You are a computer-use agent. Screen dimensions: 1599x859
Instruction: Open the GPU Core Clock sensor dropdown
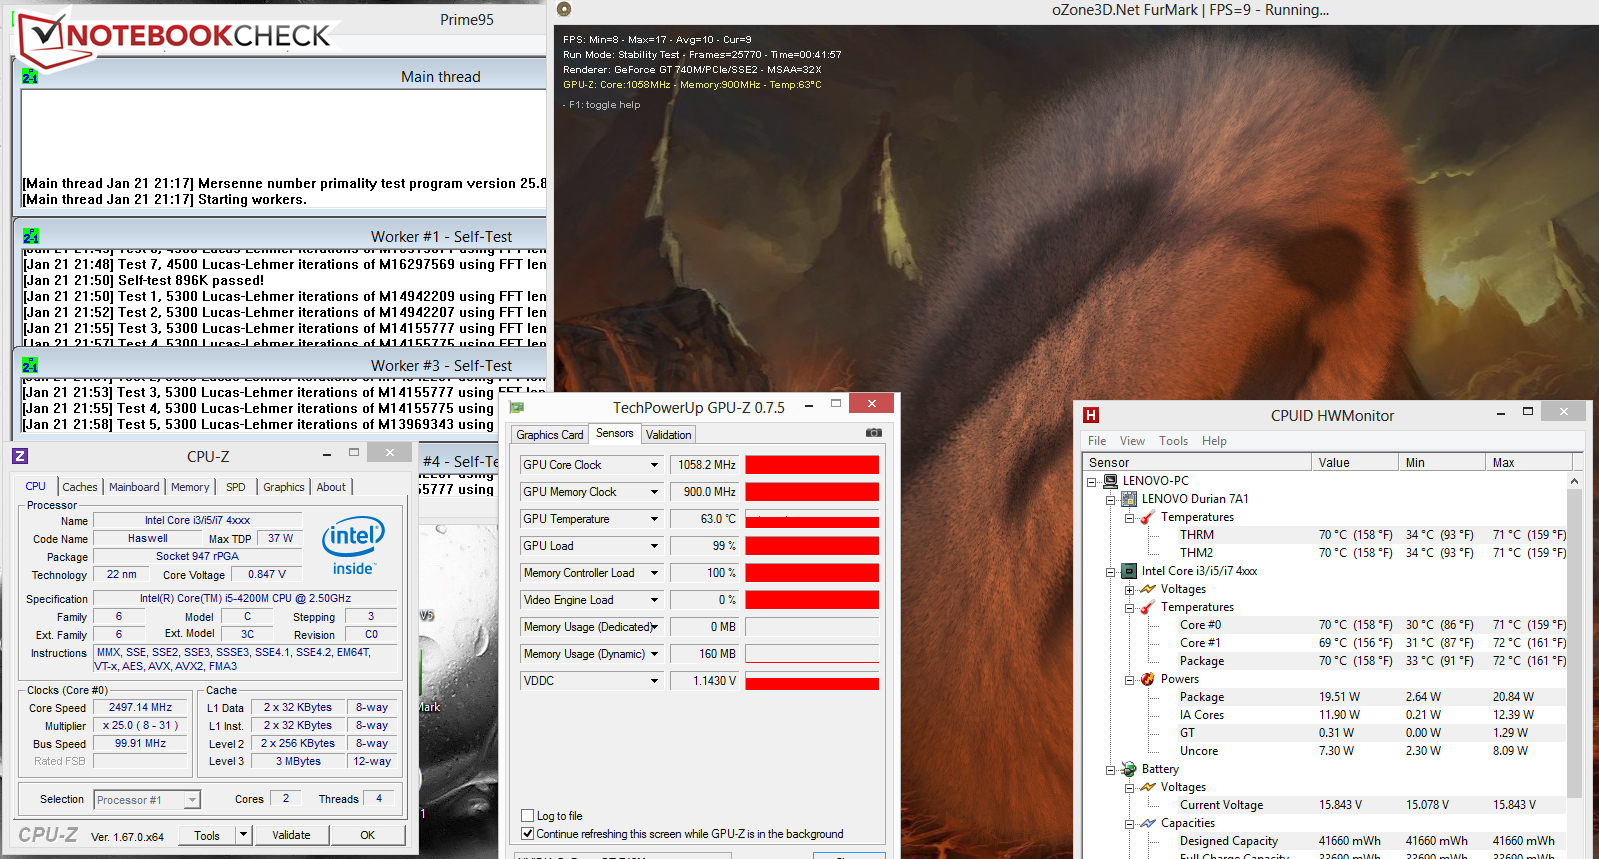655,464
